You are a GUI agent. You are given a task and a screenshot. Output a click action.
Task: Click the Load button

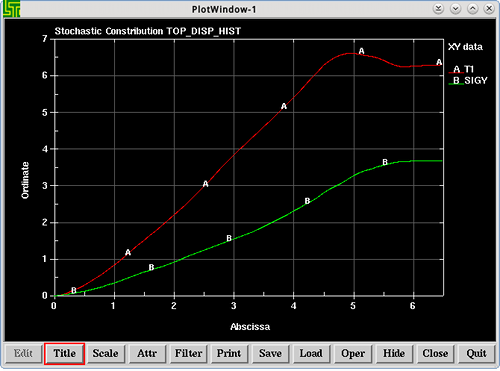click(311, 353)
